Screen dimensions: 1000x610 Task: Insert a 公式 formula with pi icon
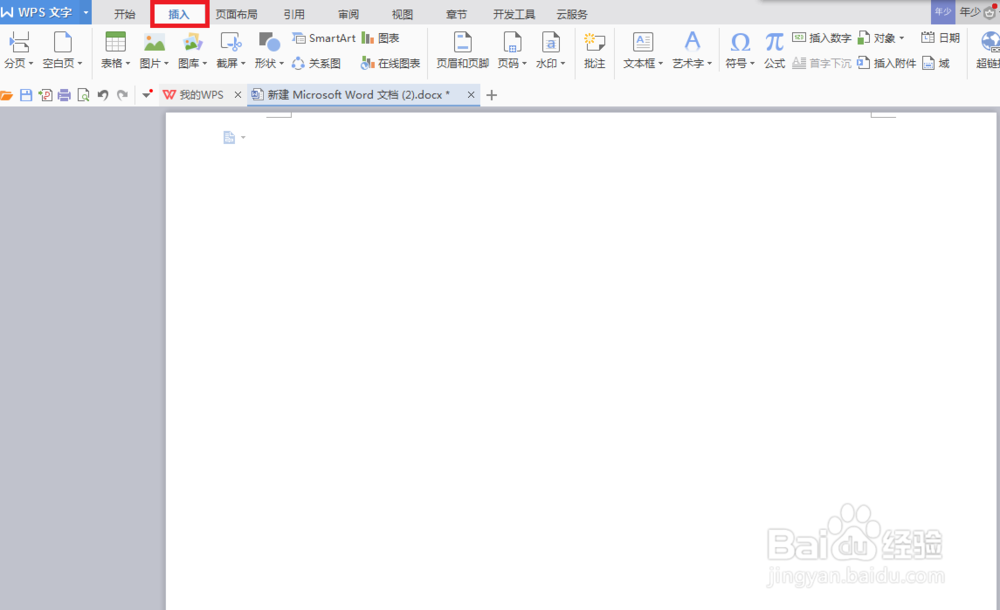[774, 50]
